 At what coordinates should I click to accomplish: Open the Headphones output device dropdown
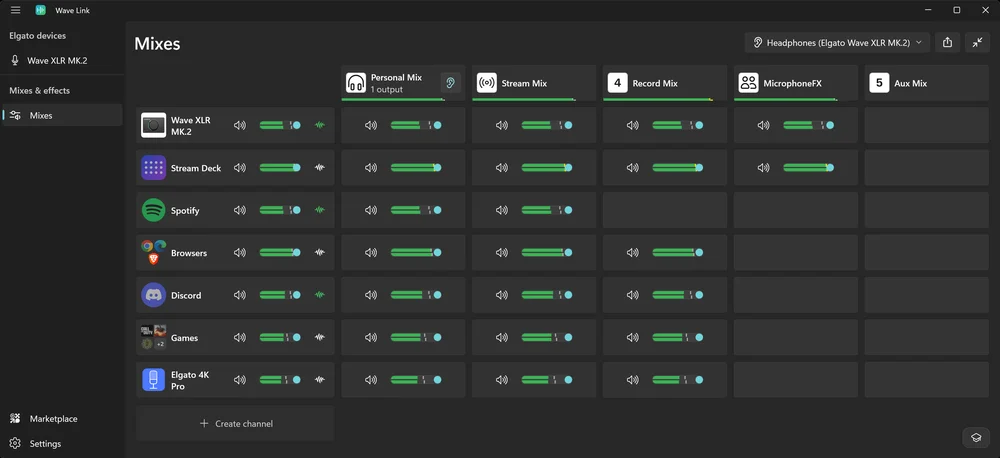tap(837, 43)
